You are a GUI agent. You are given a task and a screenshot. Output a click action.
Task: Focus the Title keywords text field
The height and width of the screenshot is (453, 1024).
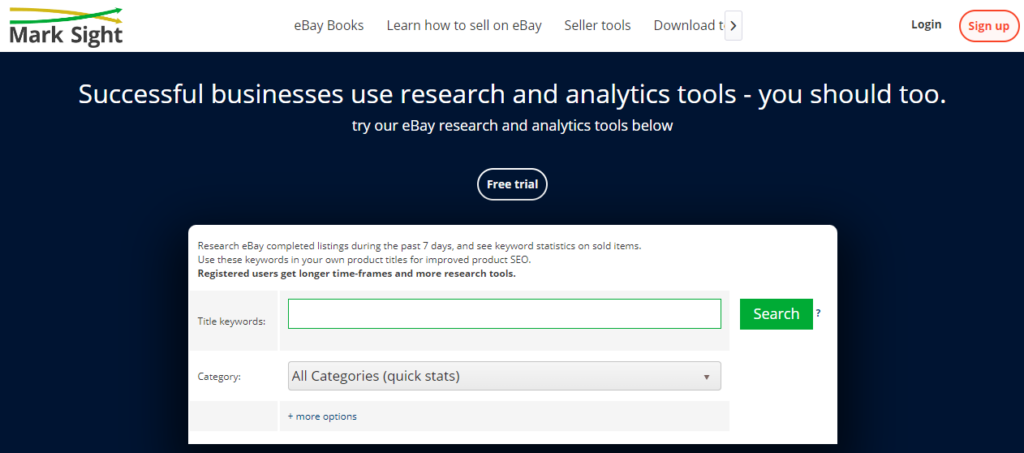(504, 314)
